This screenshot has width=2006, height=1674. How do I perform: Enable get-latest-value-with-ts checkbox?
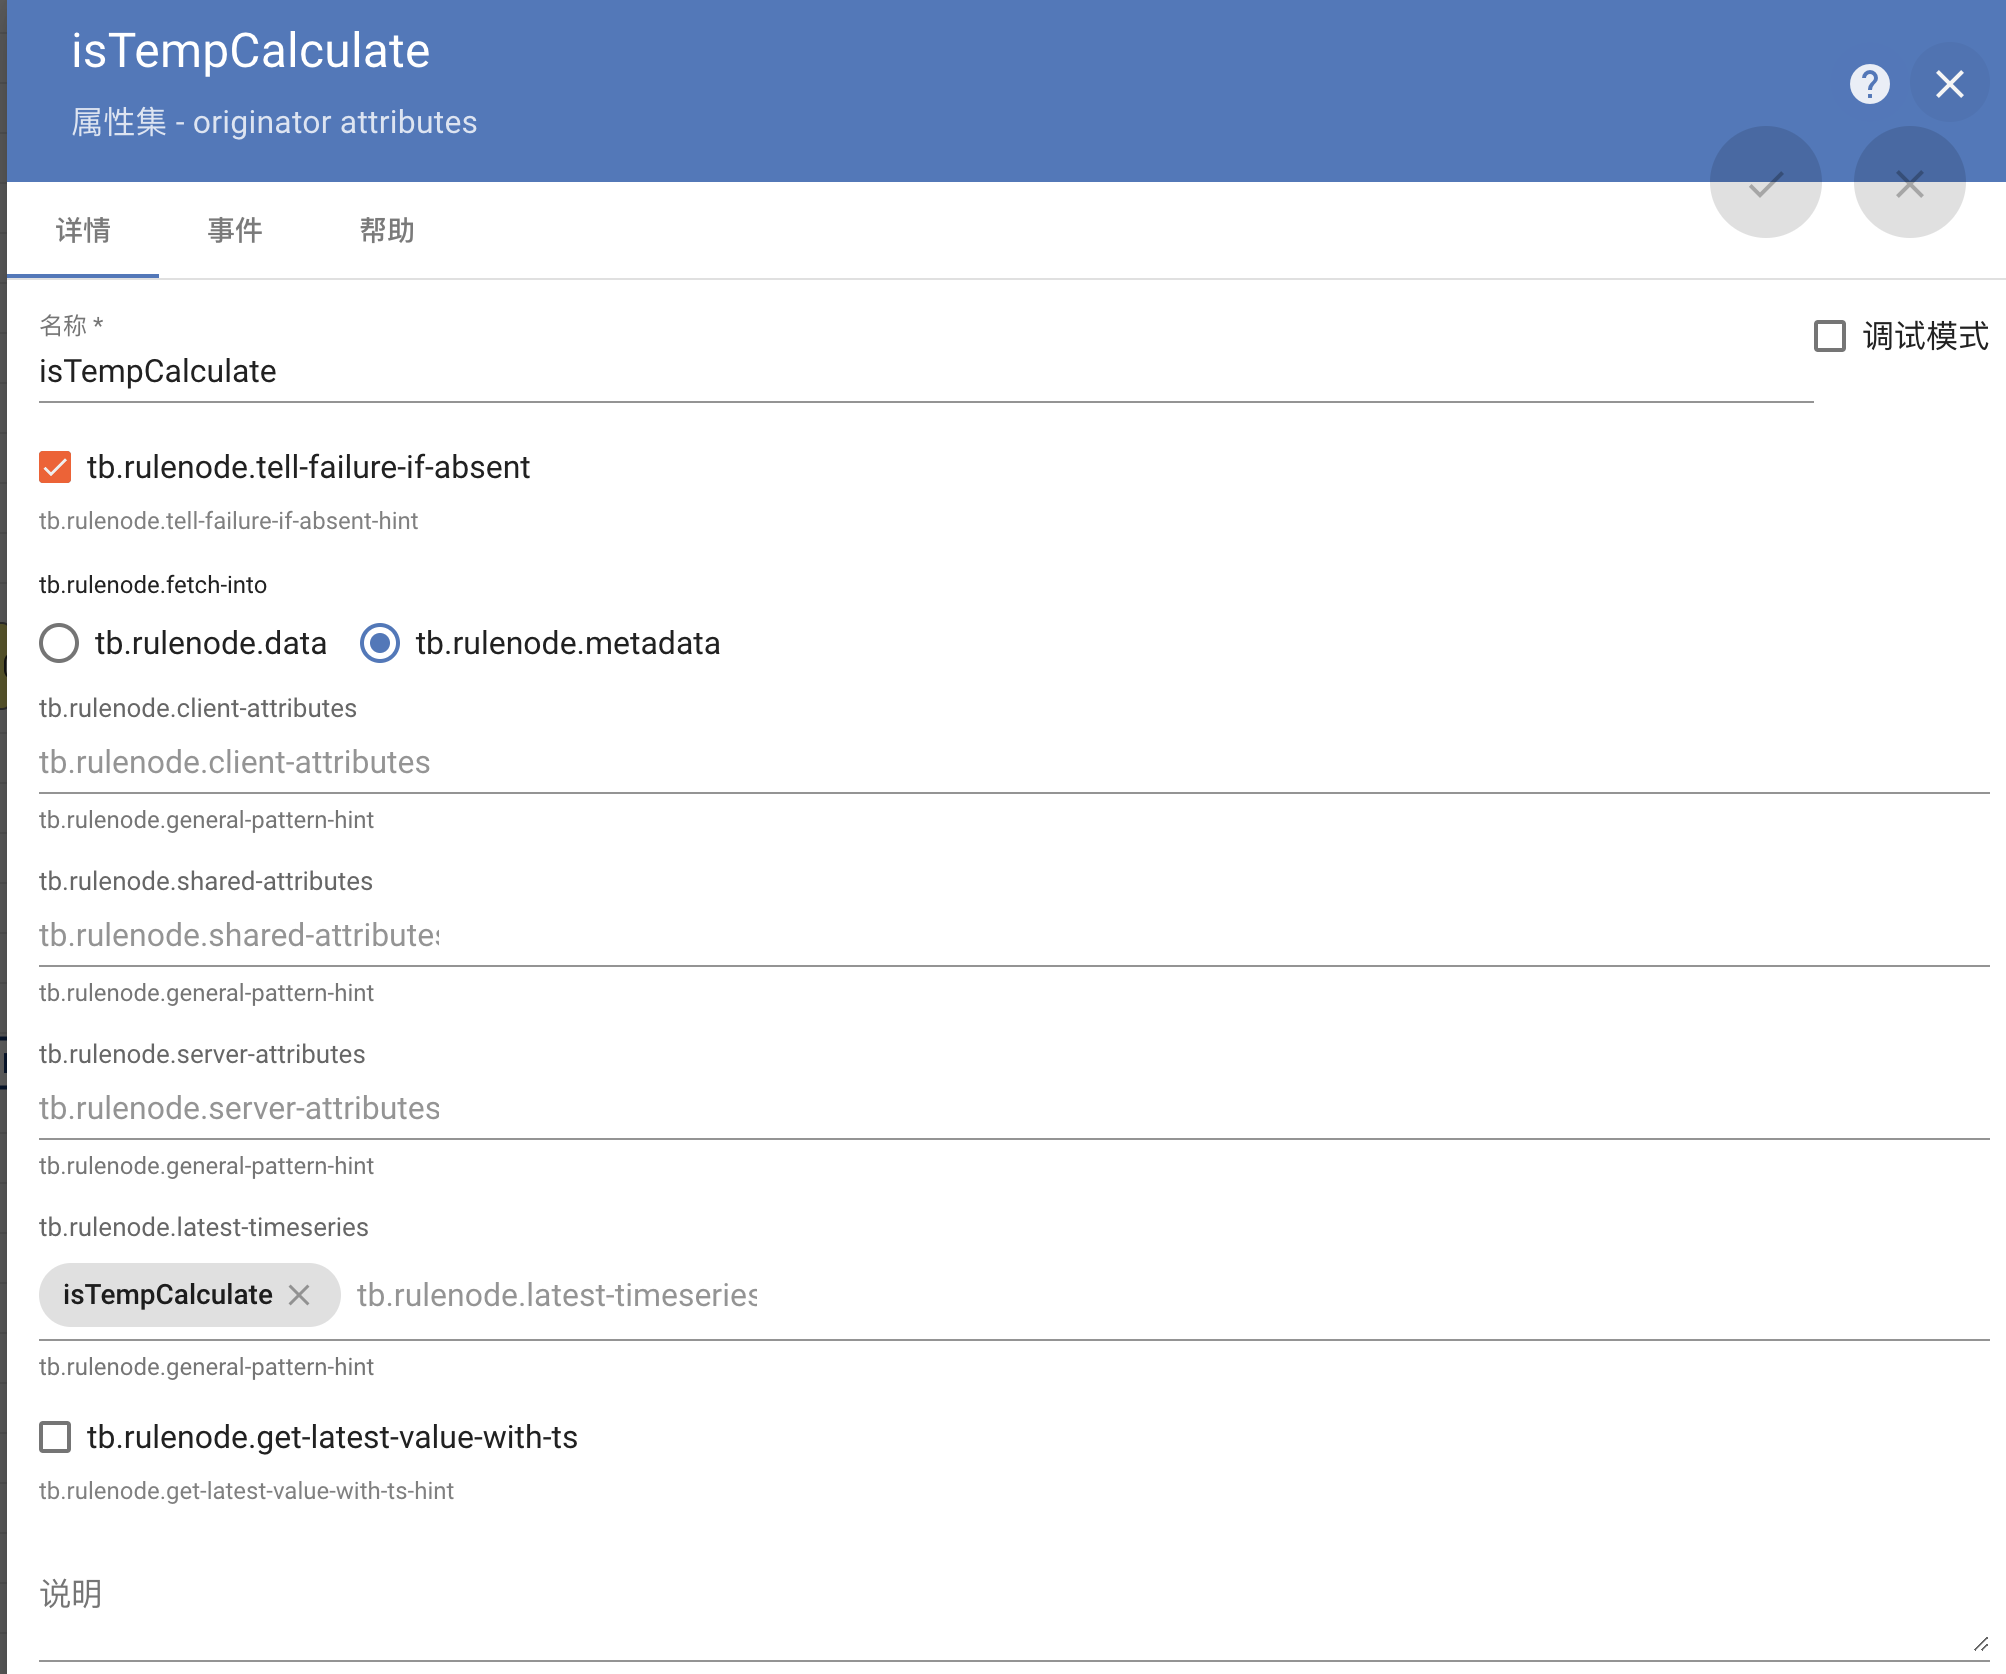point(55,1437)
